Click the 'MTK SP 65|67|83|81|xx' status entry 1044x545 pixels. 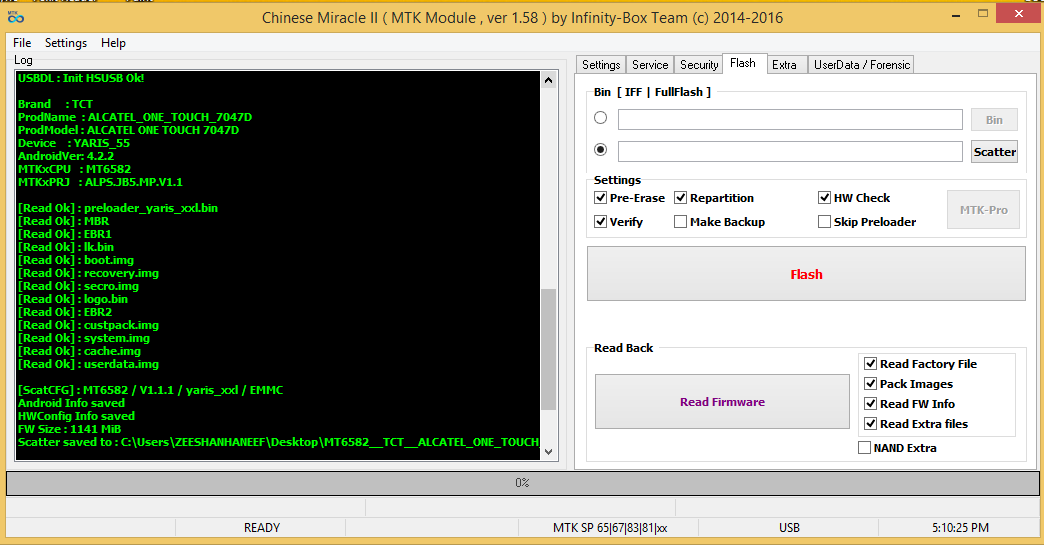(610, 528)
